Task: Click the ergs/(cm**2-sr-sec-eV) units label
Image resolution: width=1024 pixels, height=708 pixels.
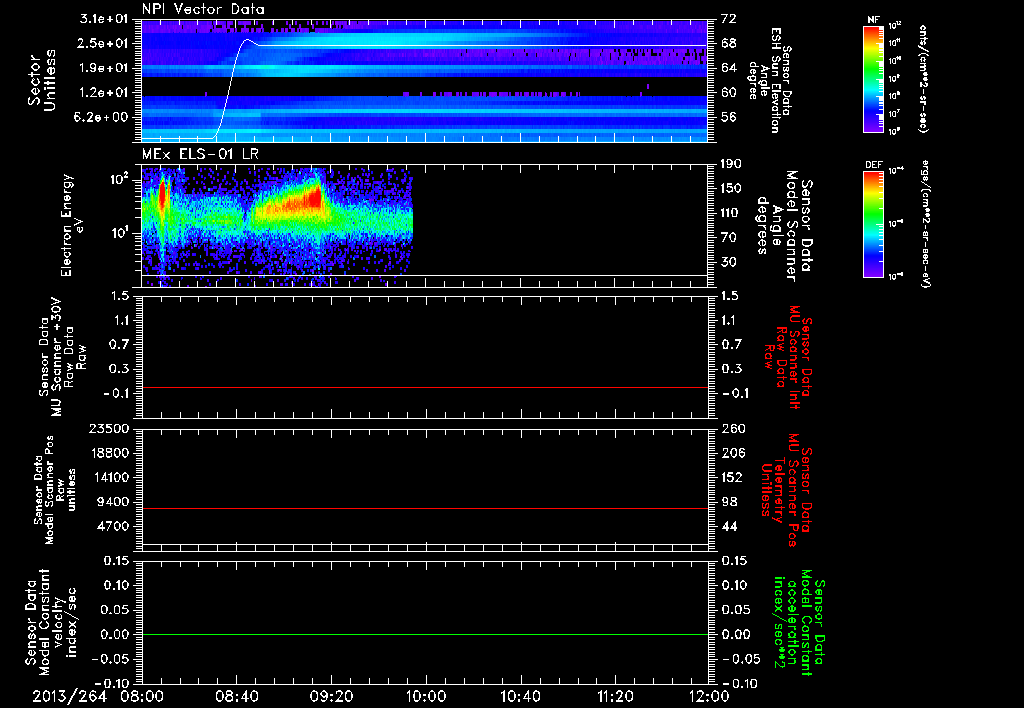Action: coord(925,224)
